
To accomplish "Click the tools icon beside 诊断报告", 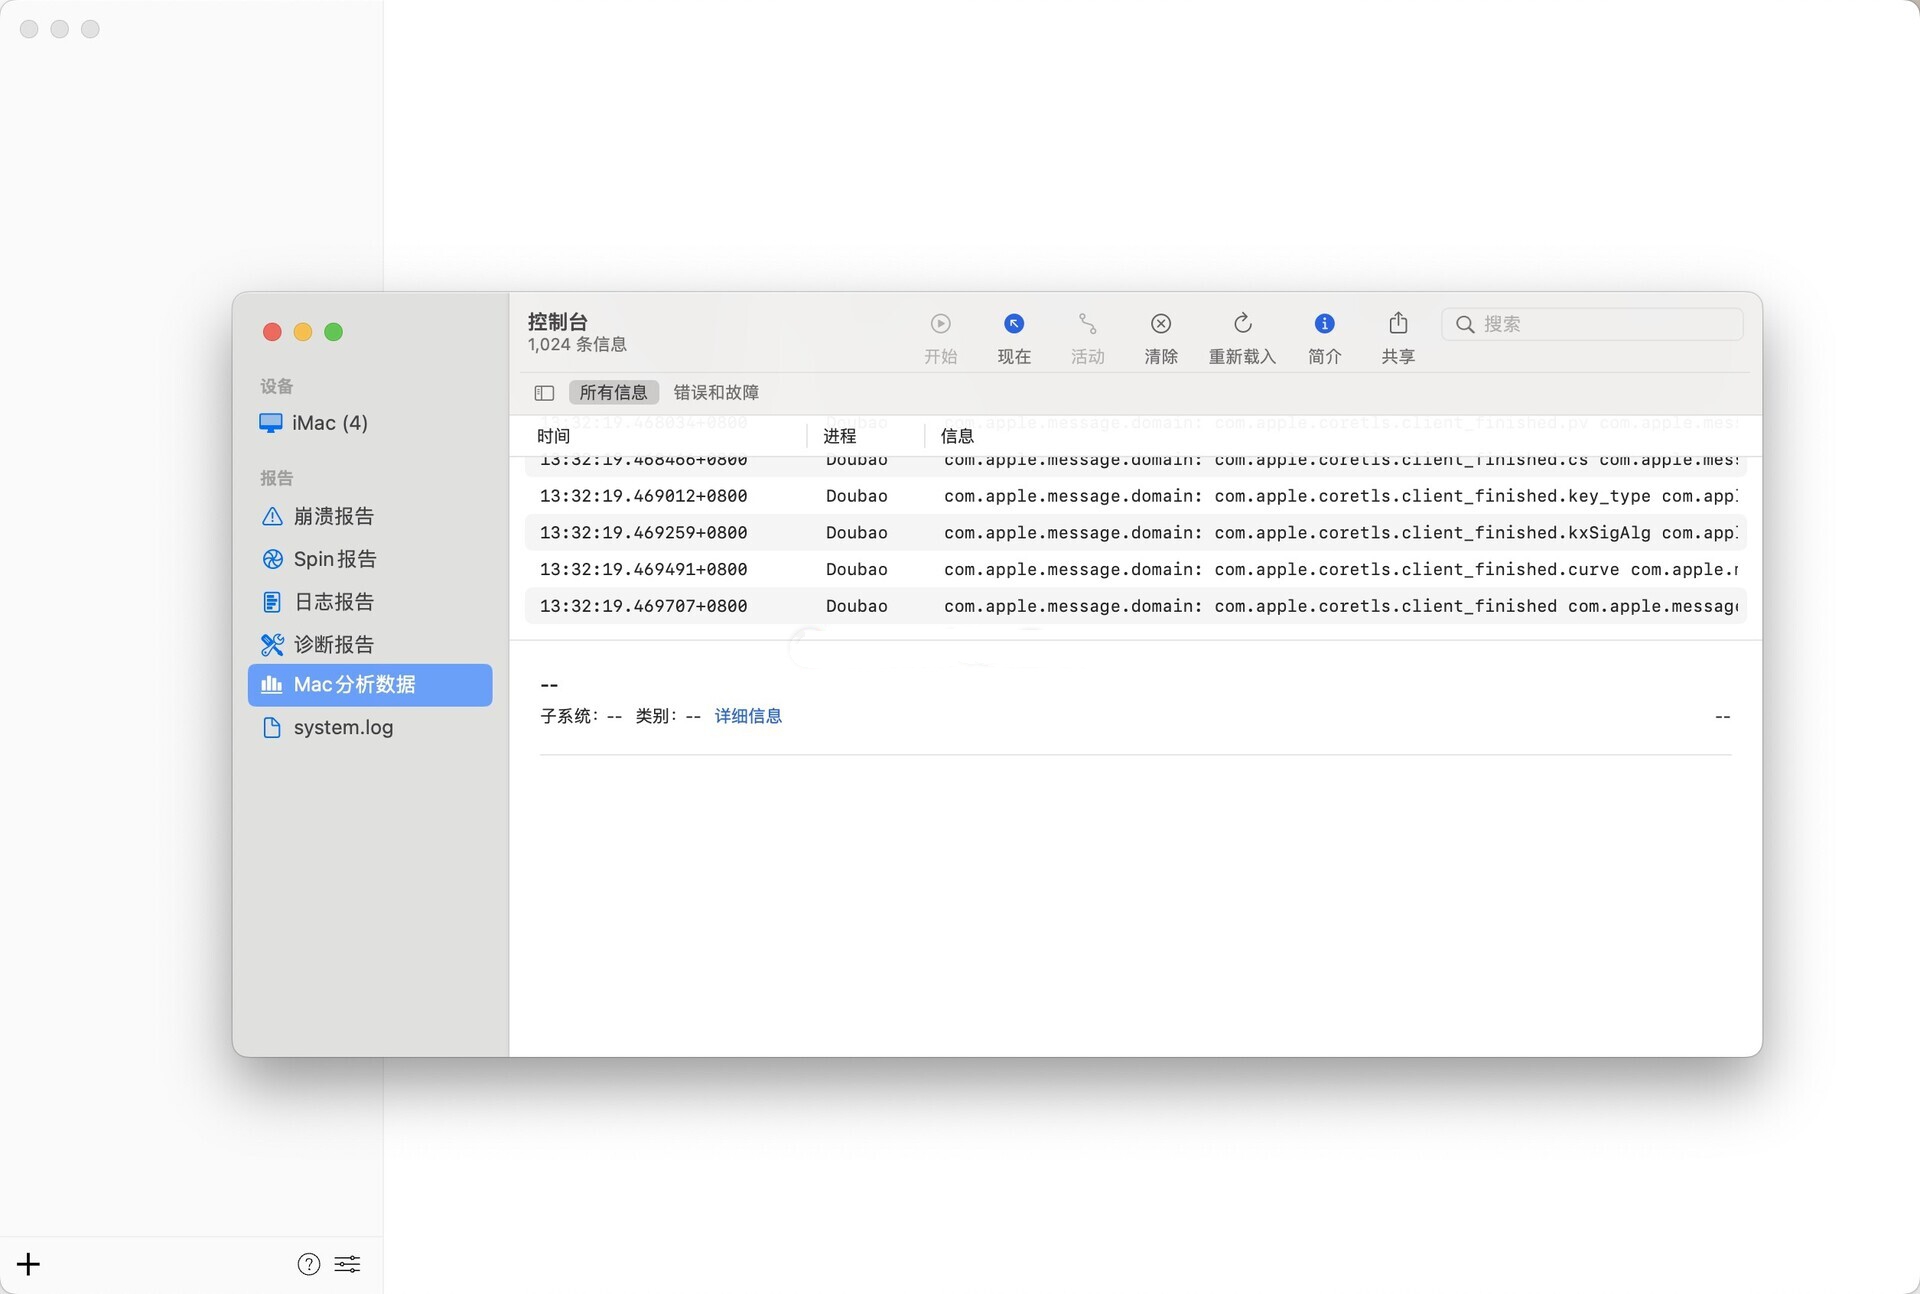I will point(272,645).
